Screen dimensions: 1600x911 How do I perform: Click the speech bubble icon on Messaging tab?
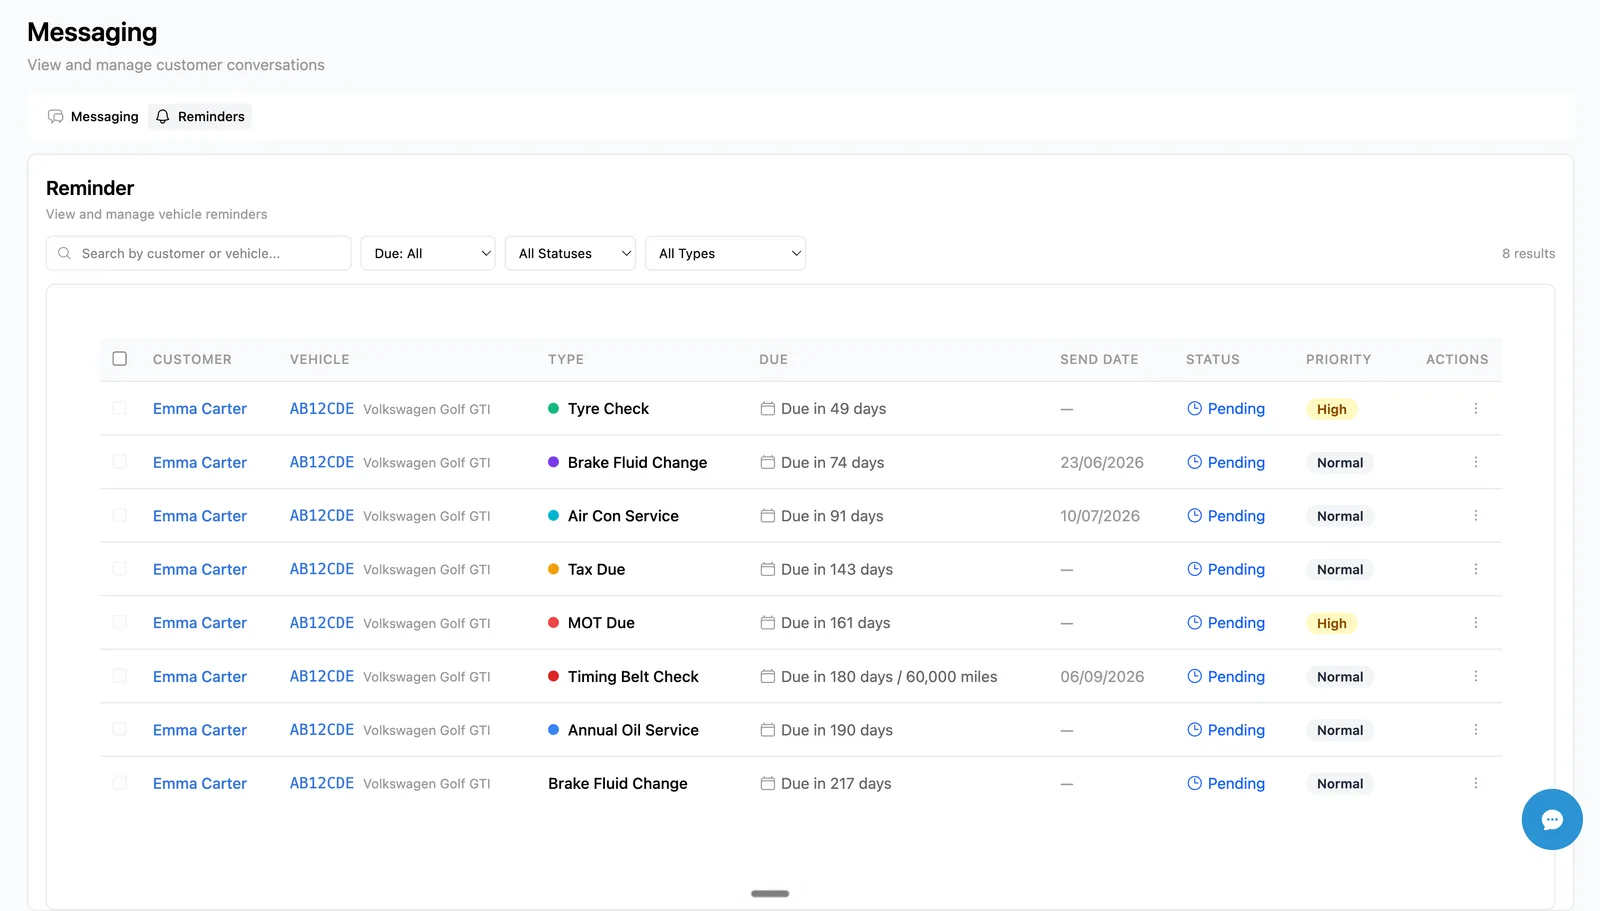pos(56,117)
